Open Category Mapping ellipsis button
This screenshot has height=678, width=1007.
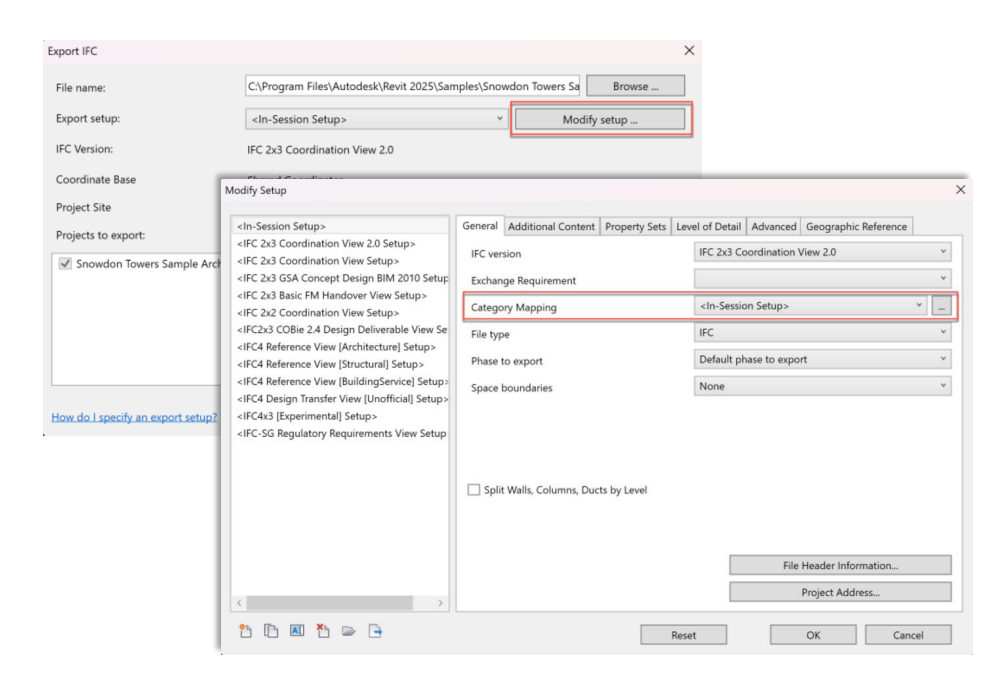941,307
